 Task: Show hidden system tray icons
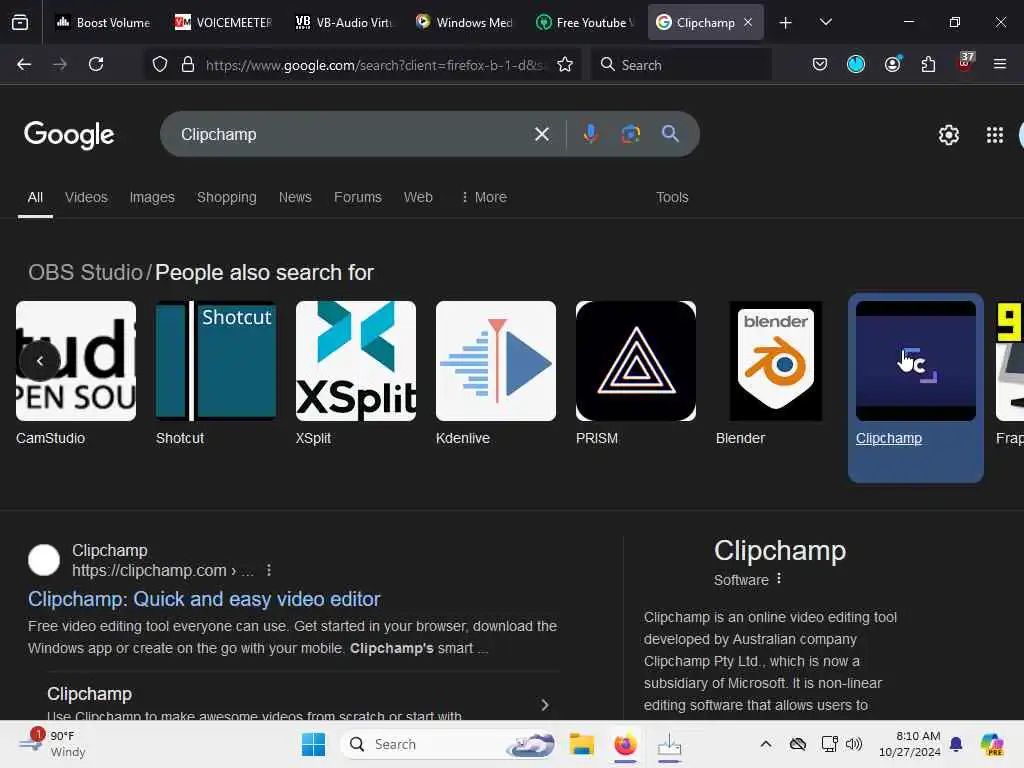click(x=766, y=744)
